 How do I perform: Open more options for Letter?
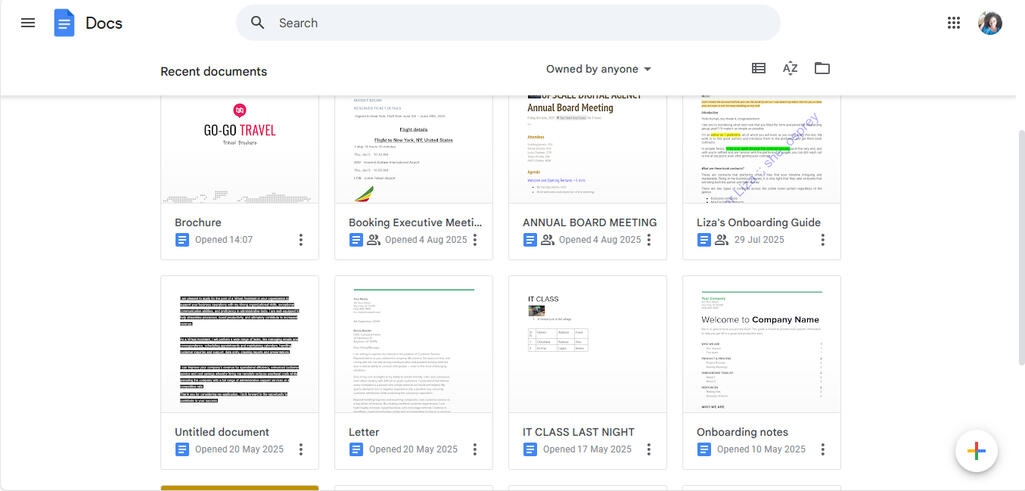pyautogui.click(x=475, y=449)
